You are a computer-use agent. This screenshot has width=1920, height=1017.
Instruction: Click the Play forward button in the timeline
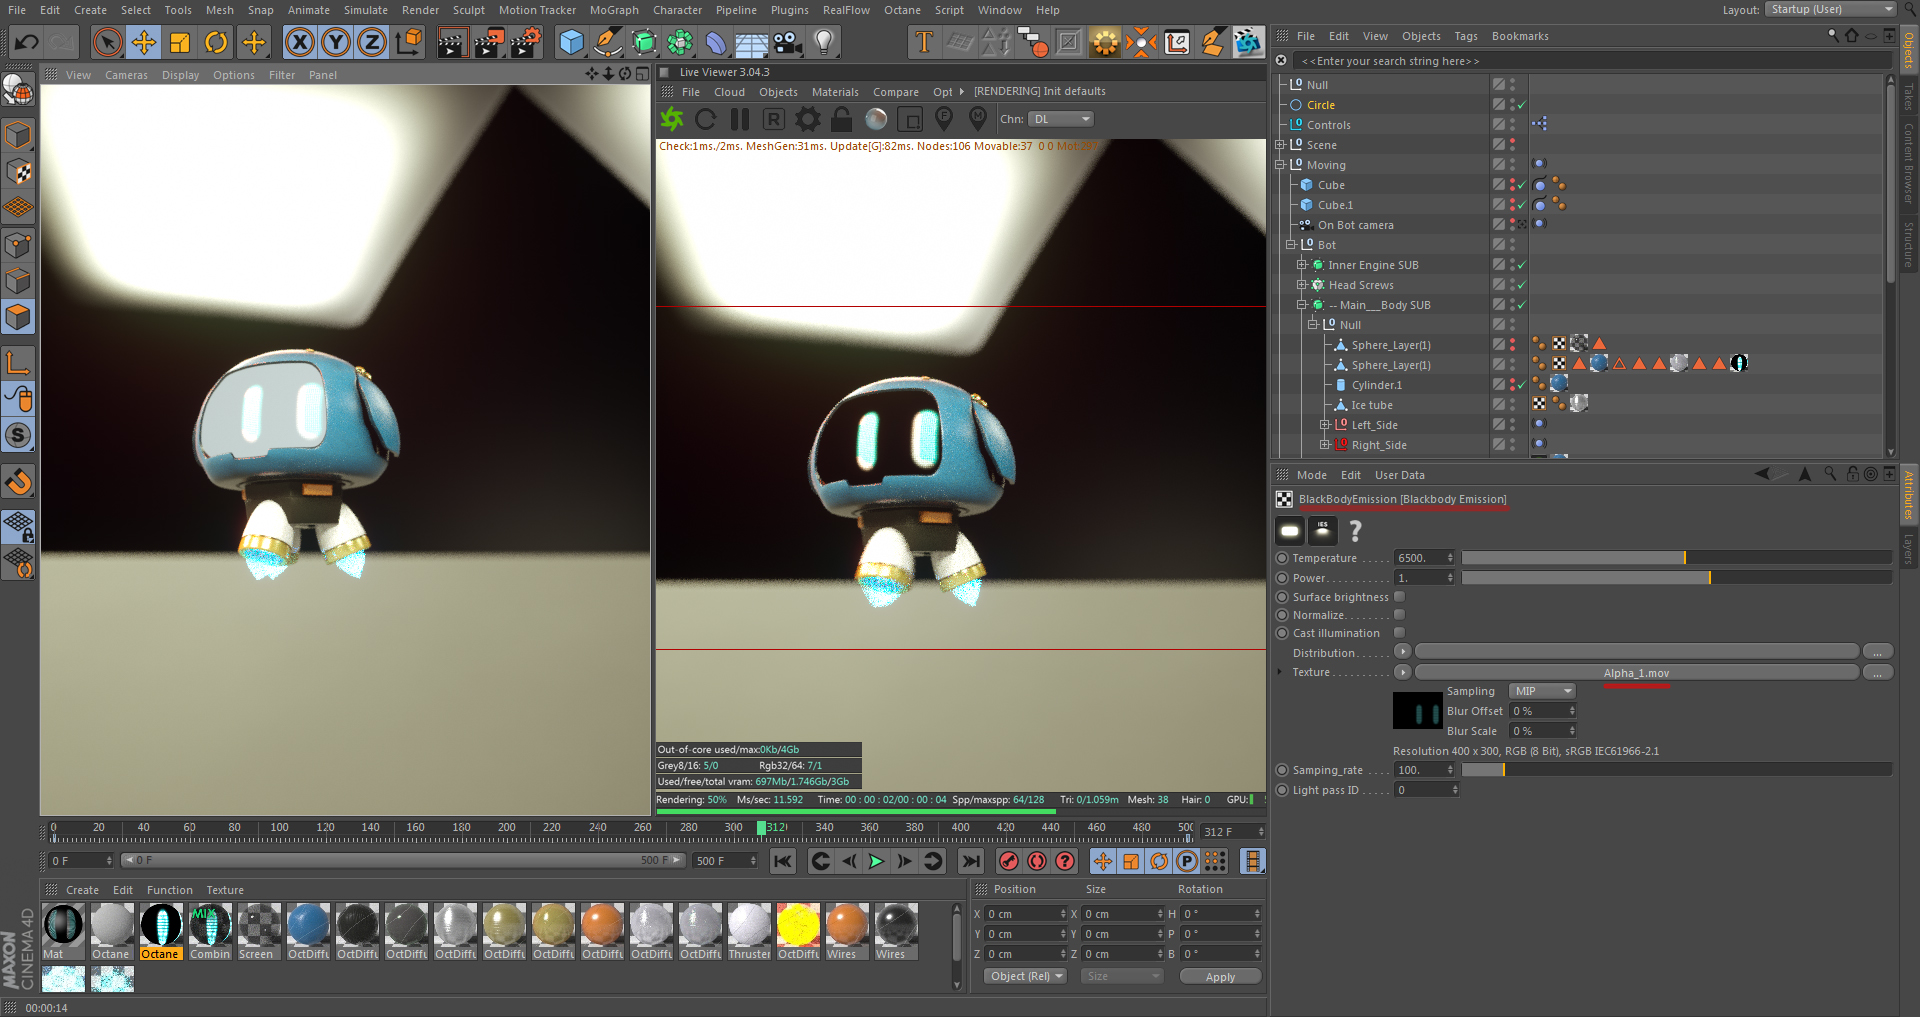877,861
